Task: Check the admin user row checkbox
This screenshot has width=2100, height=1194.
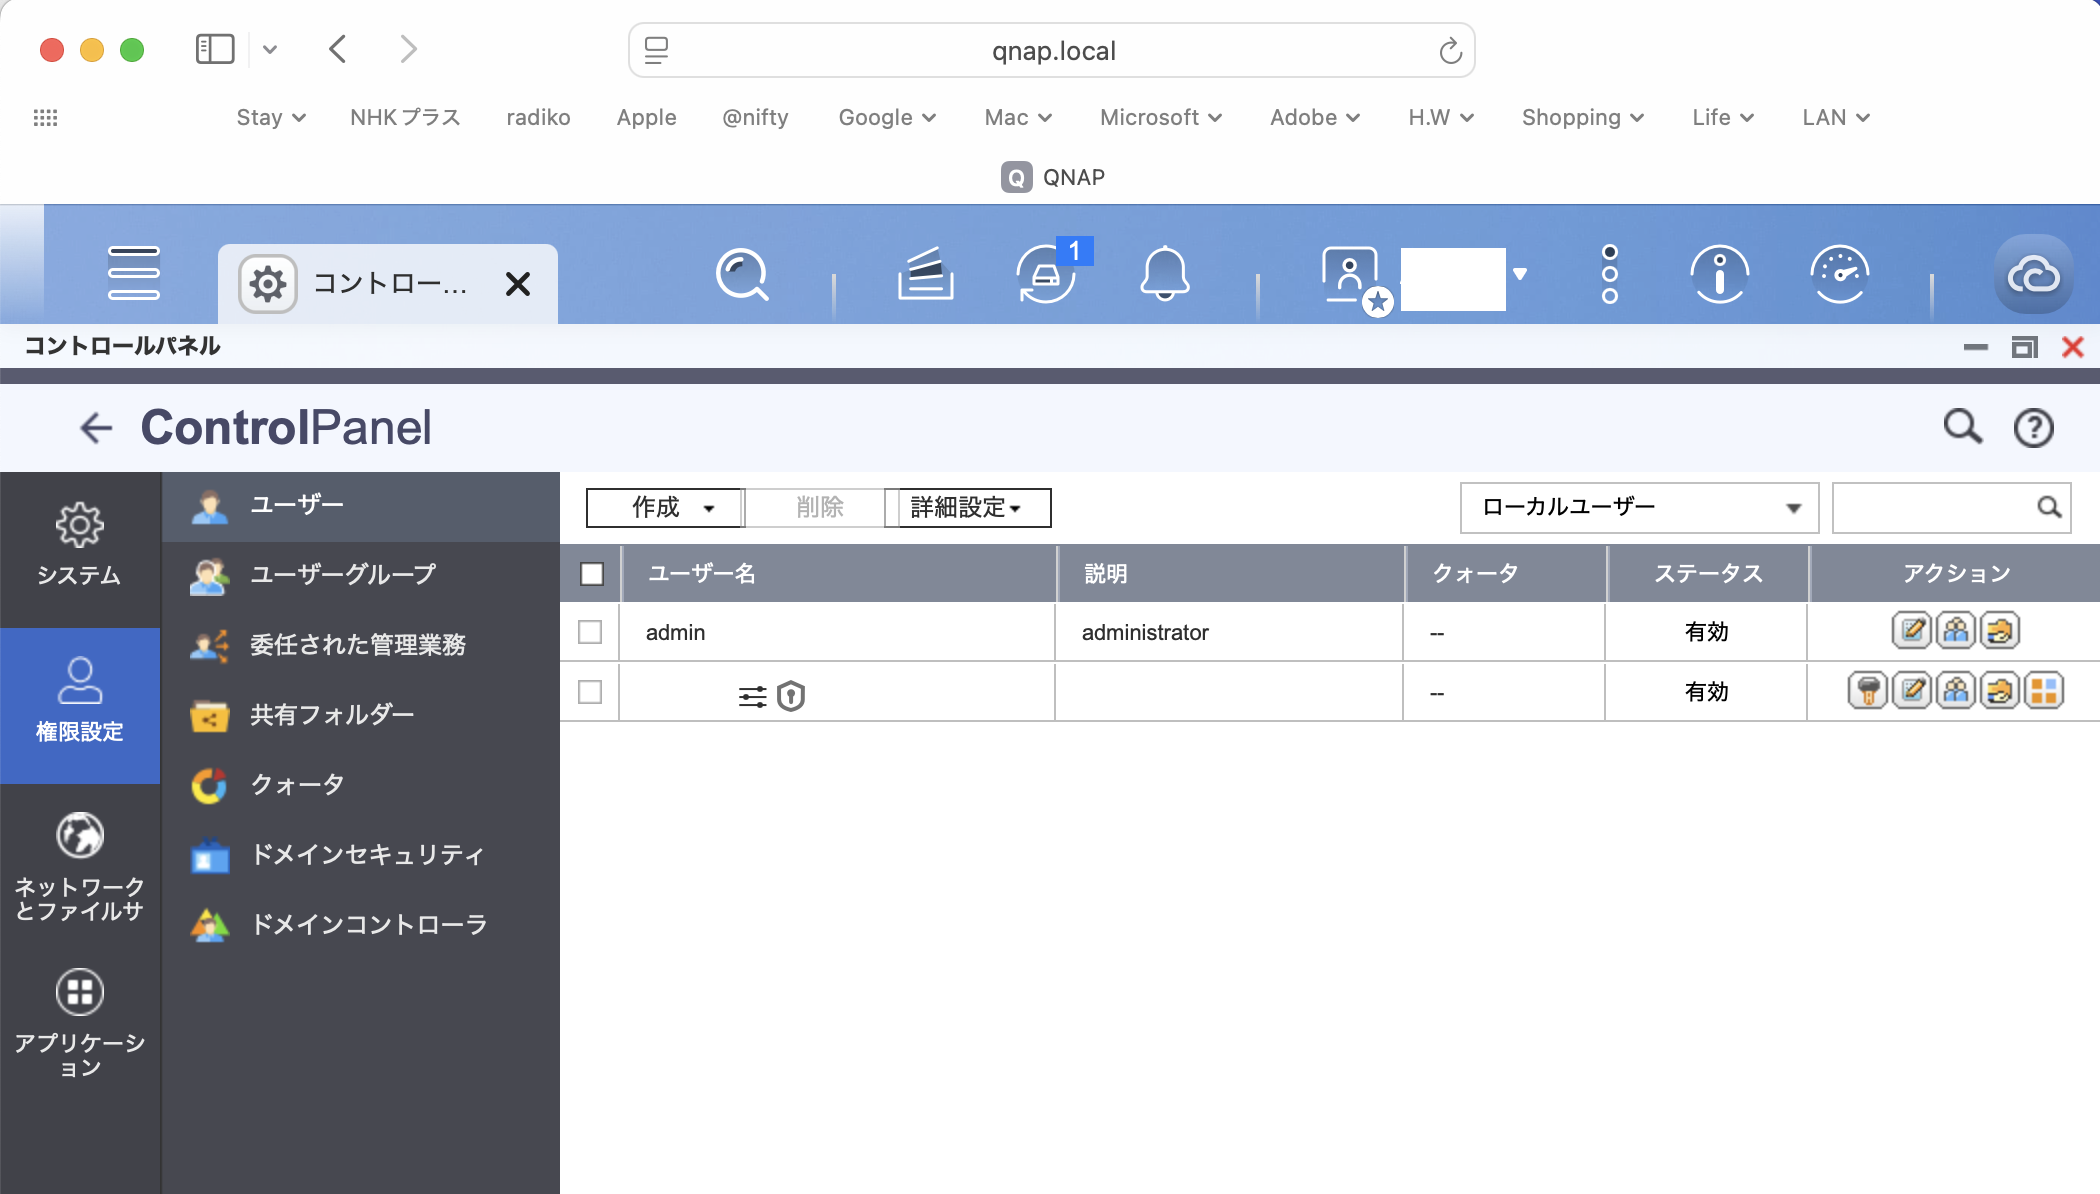Action: point(591,632)
